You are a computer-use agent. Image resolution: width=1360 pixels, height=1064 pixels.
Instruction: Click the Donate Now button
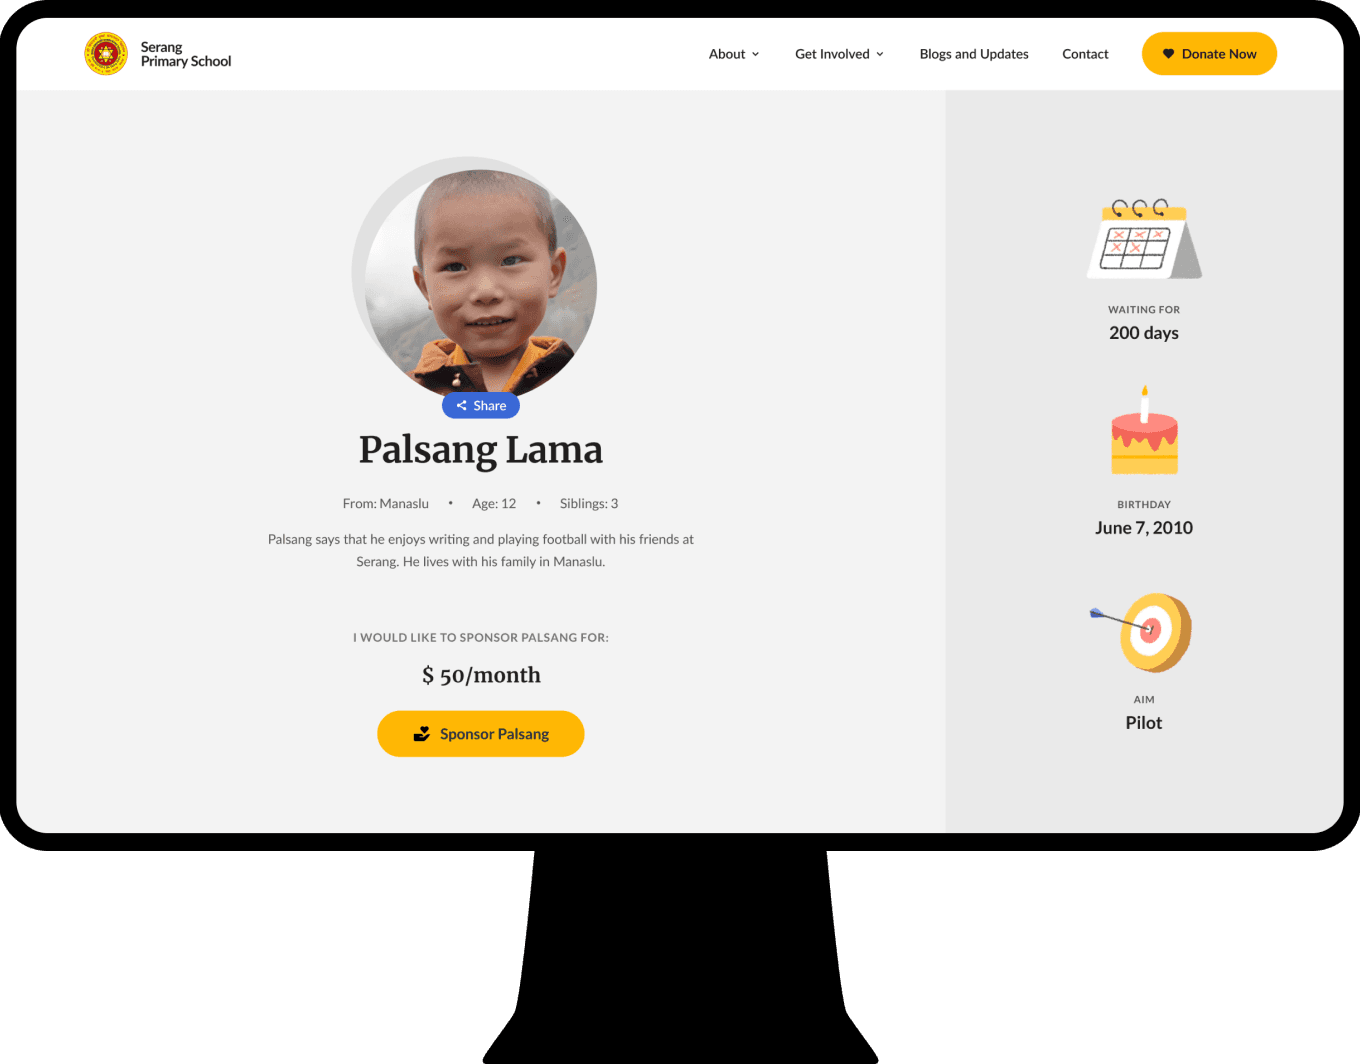[x=1209, y=54]
